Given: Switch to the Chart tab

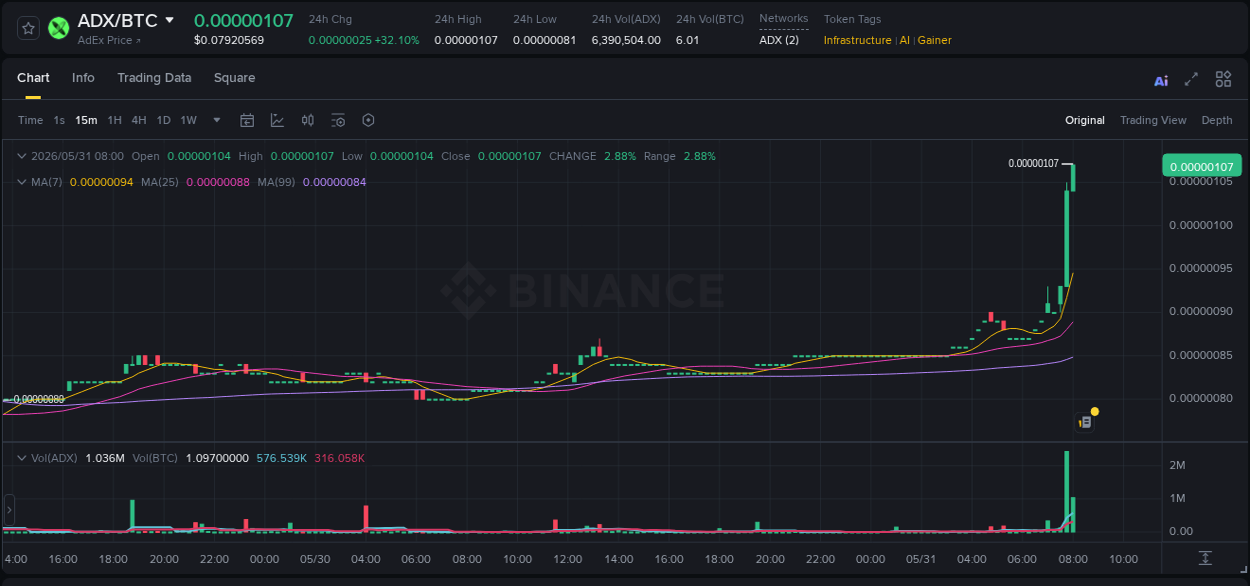Looking at the screenshot, I should coord(33,78).
